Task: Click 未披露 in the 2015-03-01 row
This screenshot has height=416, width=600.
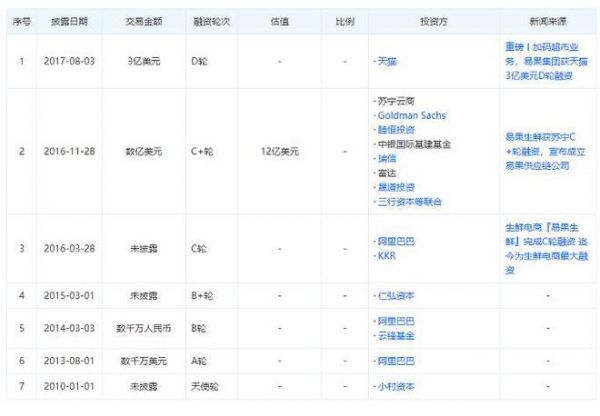Action: [x=144, y=296]
